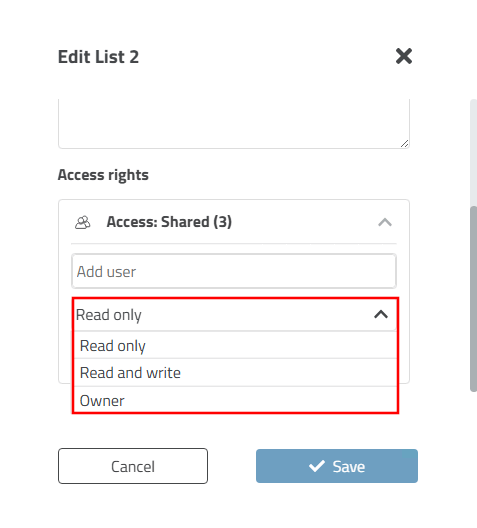Focus the Add user input field
477x528 pixels.
[234, 271]
